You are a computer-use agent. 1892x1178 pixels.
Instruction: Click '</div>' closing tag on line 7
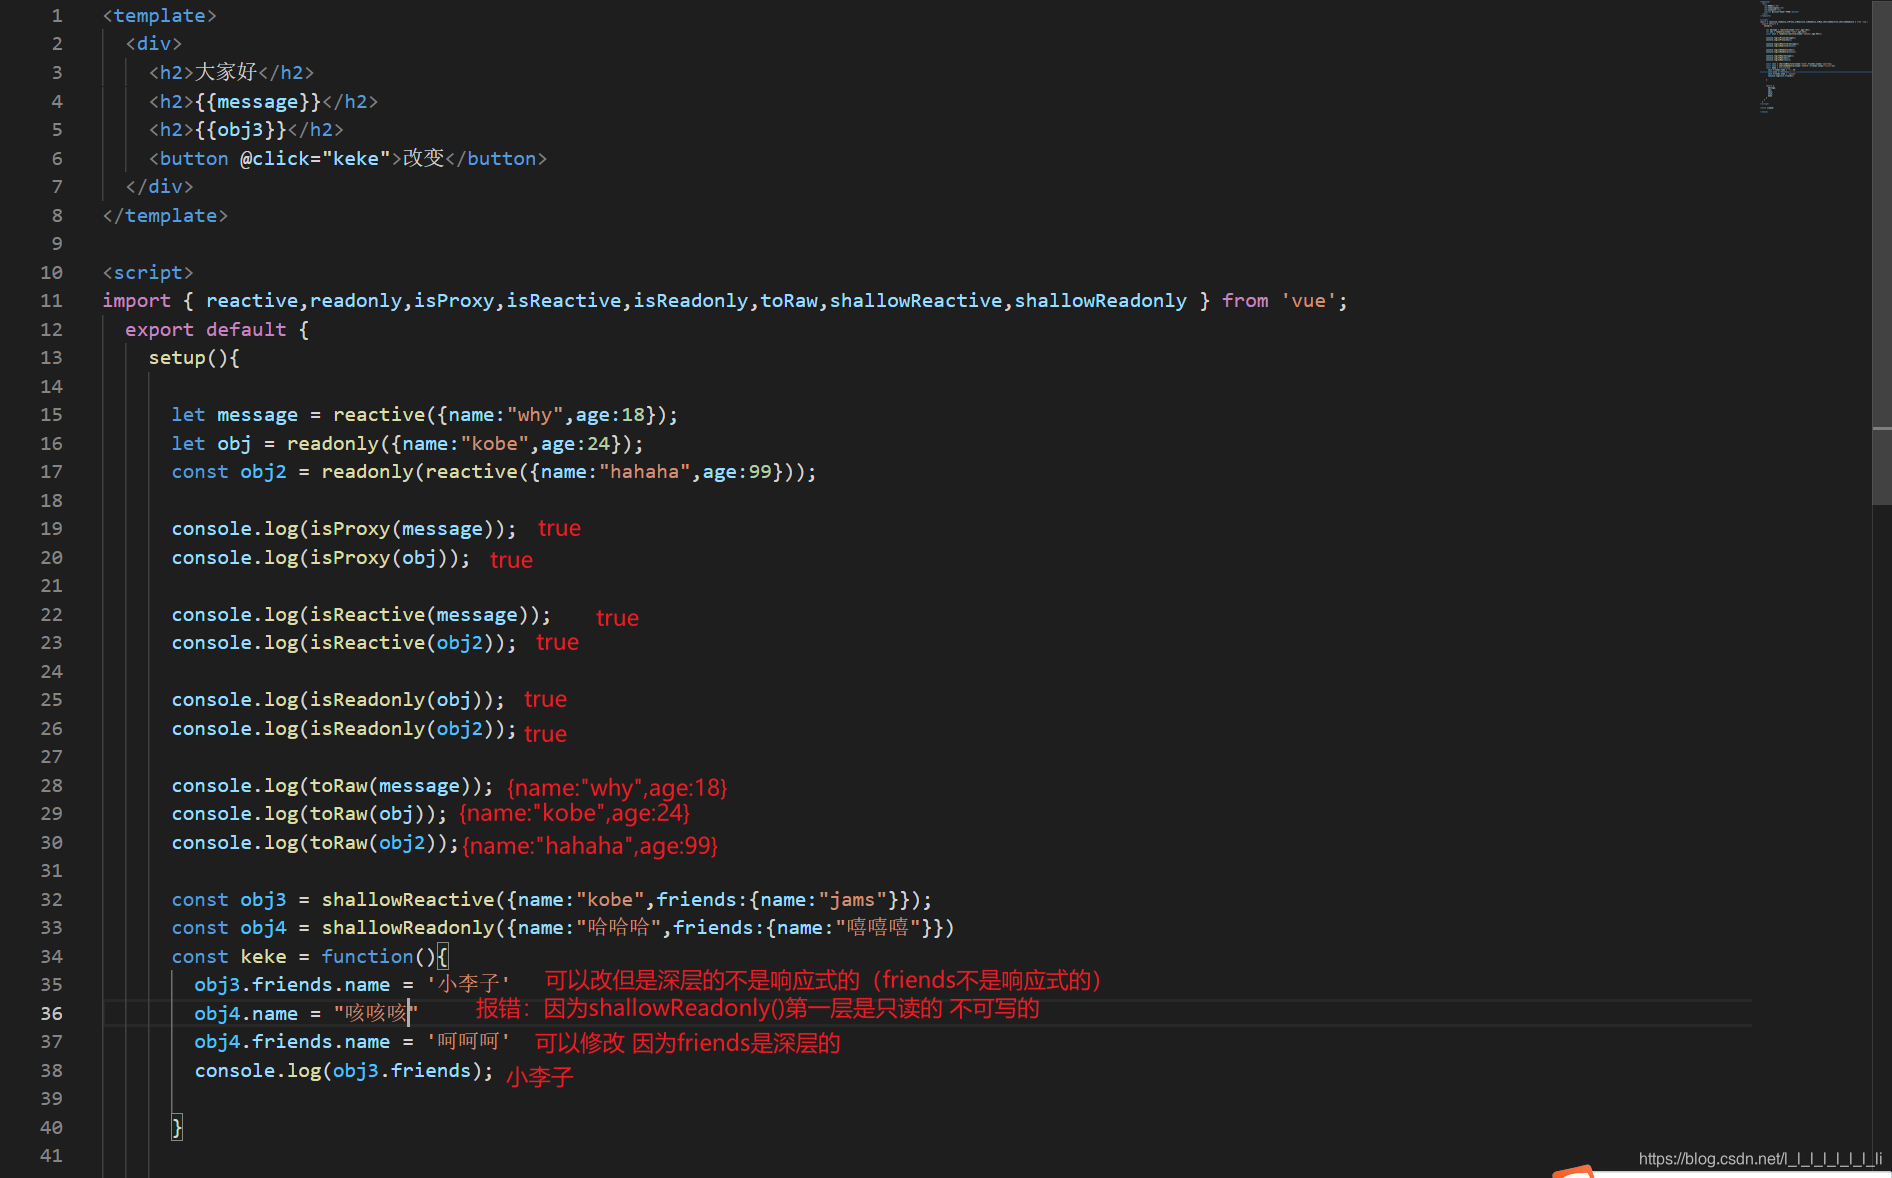pos(159,186)
